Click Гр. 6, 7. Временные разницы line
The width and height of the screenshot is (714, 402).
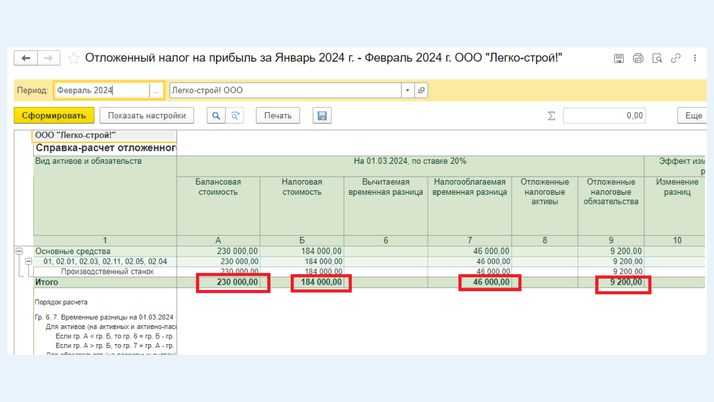point(104,317)
